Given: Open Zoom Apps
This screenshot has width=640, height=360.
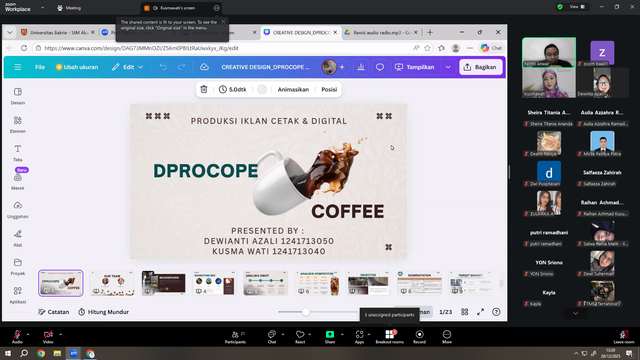Looking at the screenshot, I should click(359, 337).
